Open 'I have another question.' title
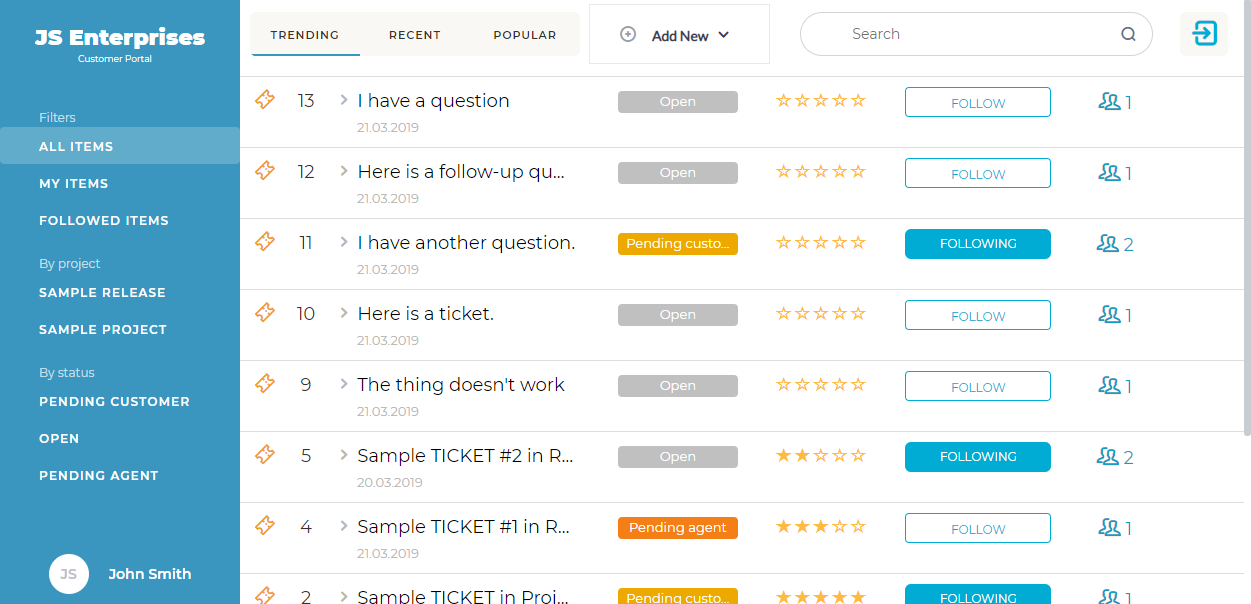The width and height of the screenshot is (1251, 604). point(466,243)
